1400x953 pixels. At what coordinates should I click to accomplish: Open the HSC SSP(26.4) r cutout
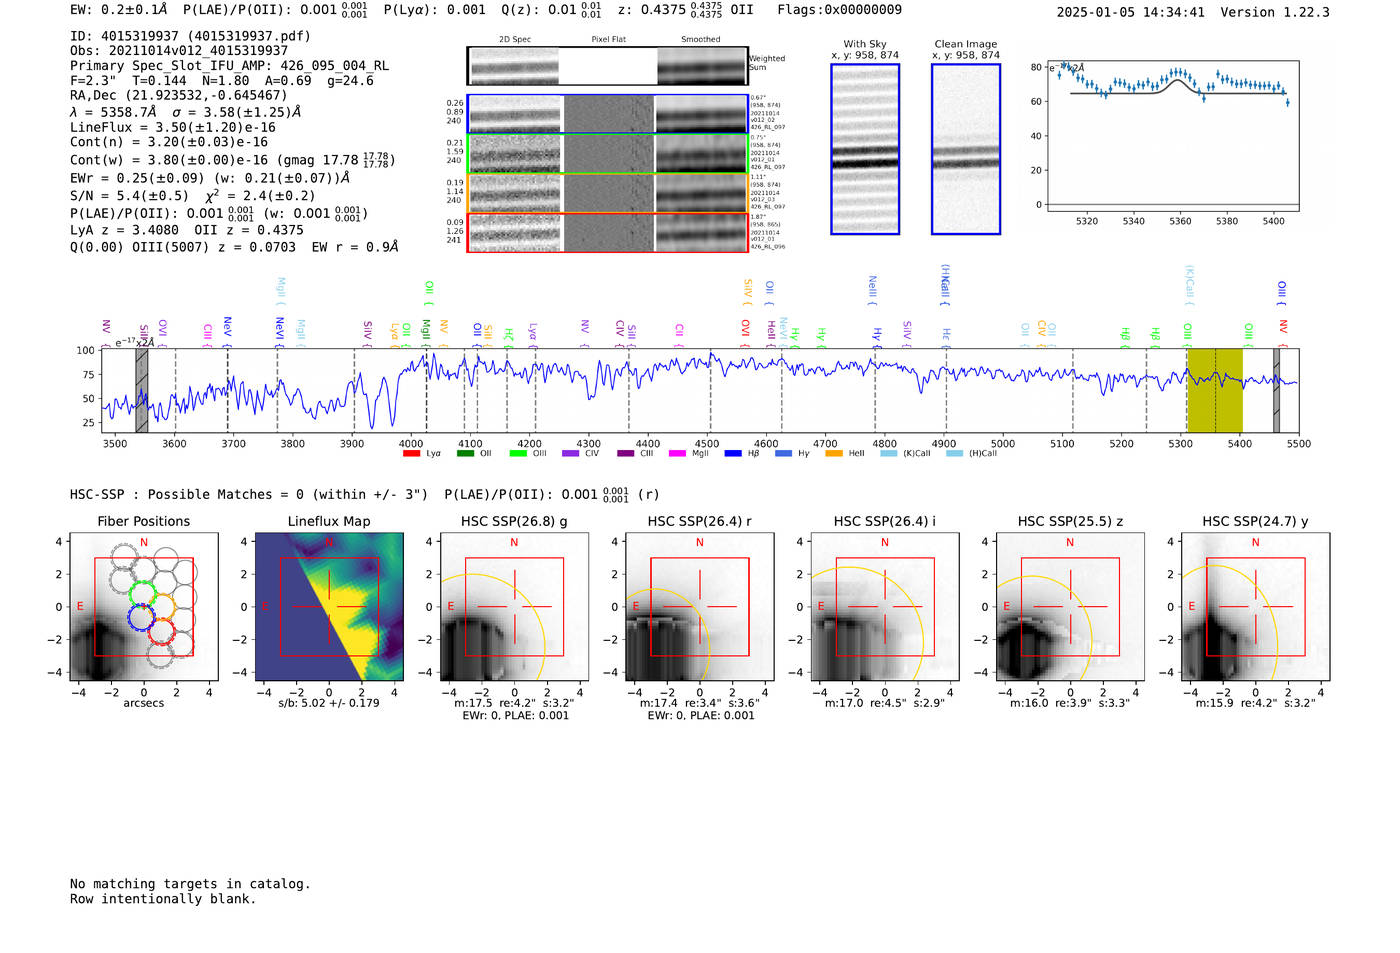pos(699,607)
